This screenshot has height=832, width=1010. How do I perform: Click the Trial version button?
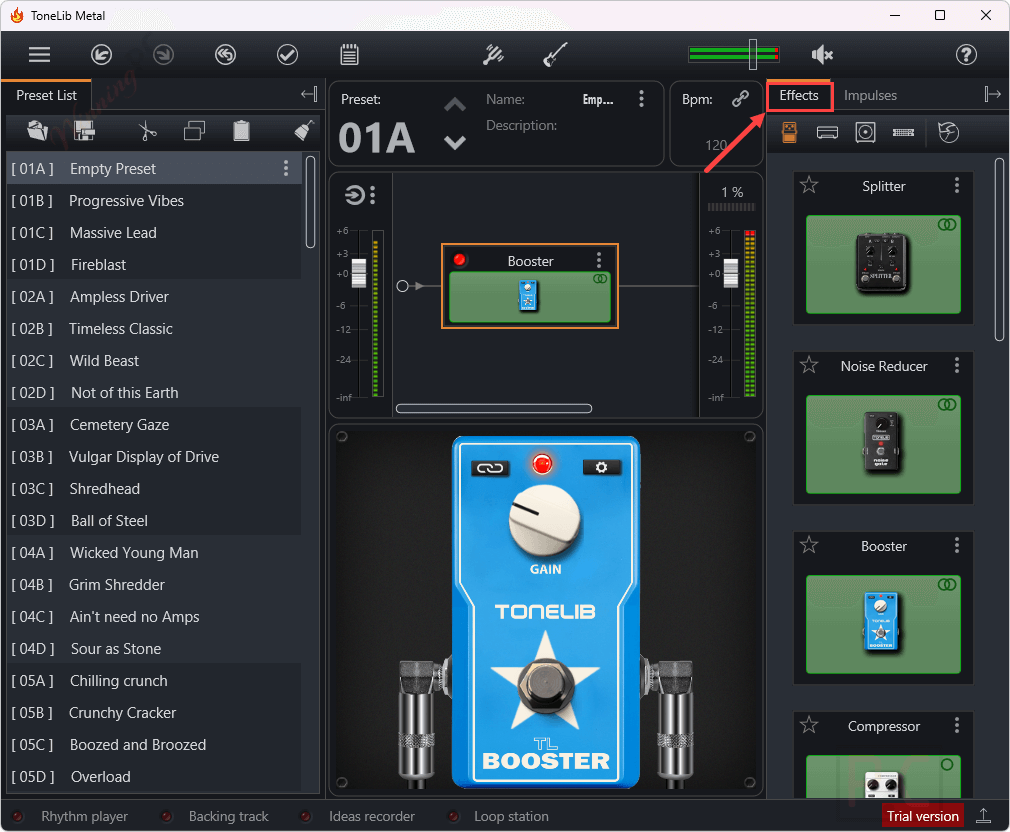coord(922,816)
